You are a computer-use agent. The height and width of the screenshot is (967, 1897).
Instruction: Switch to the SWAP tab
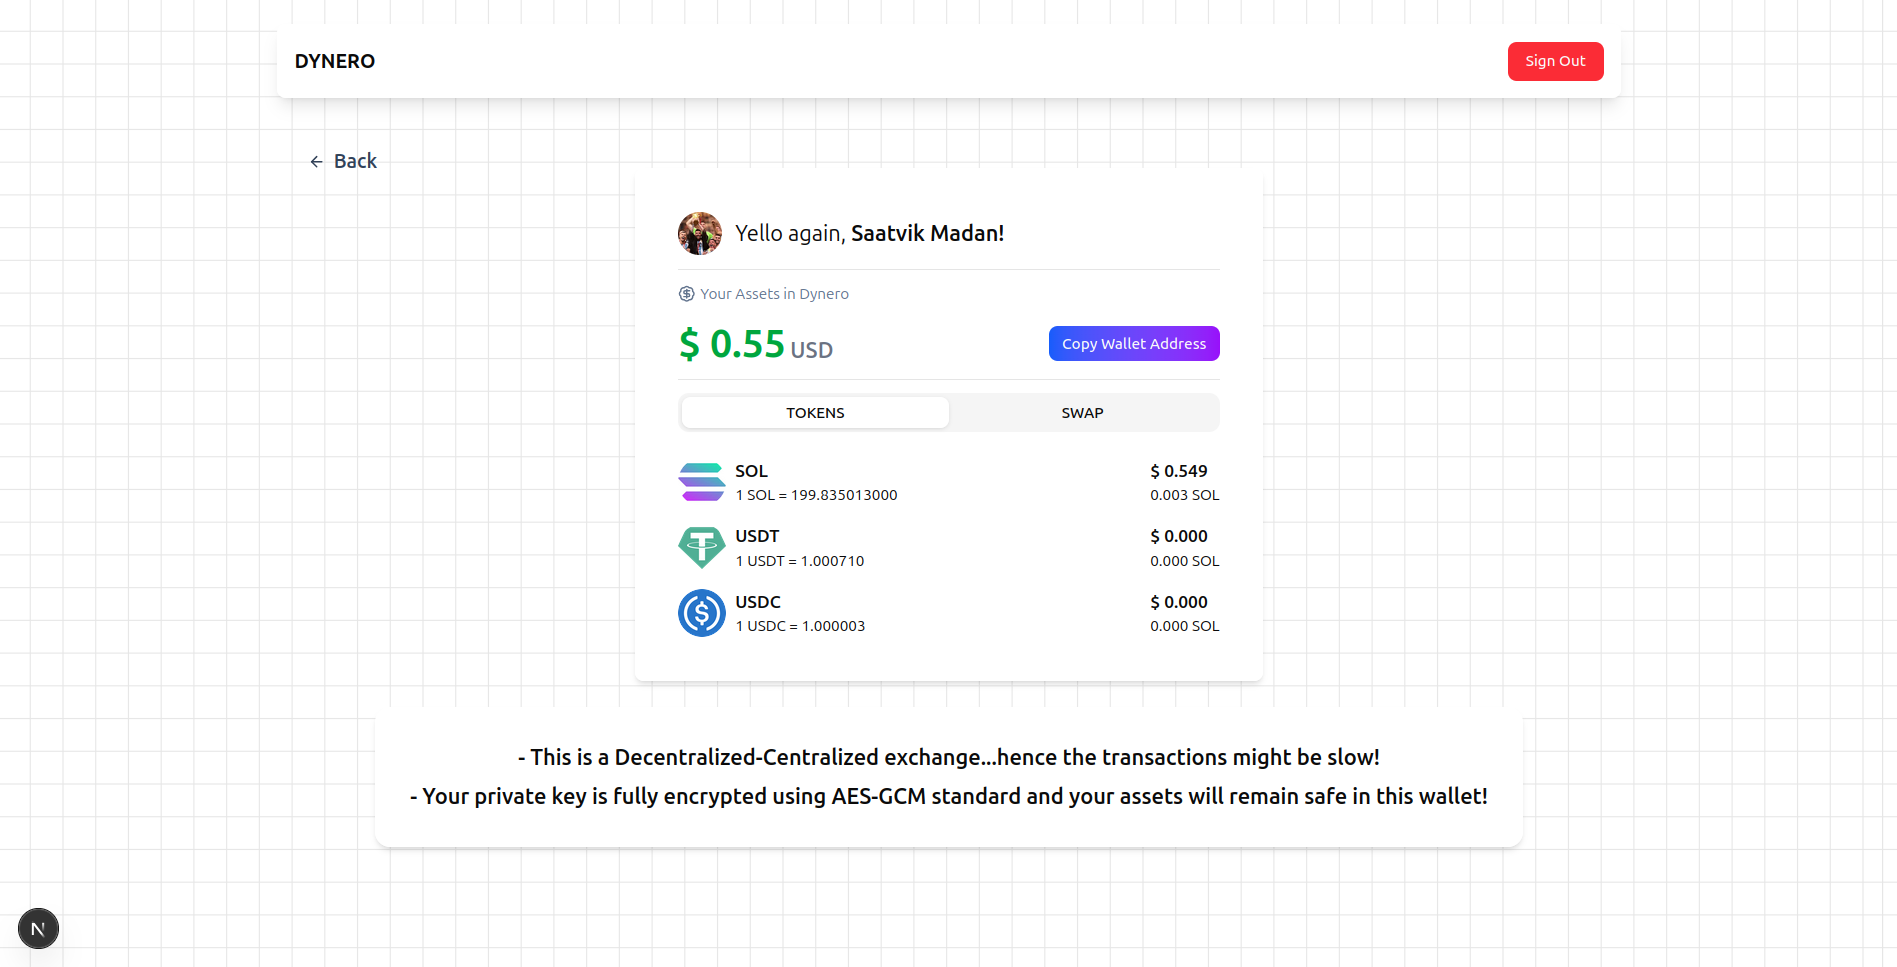pyautogui.click(x=1082, y=413)
